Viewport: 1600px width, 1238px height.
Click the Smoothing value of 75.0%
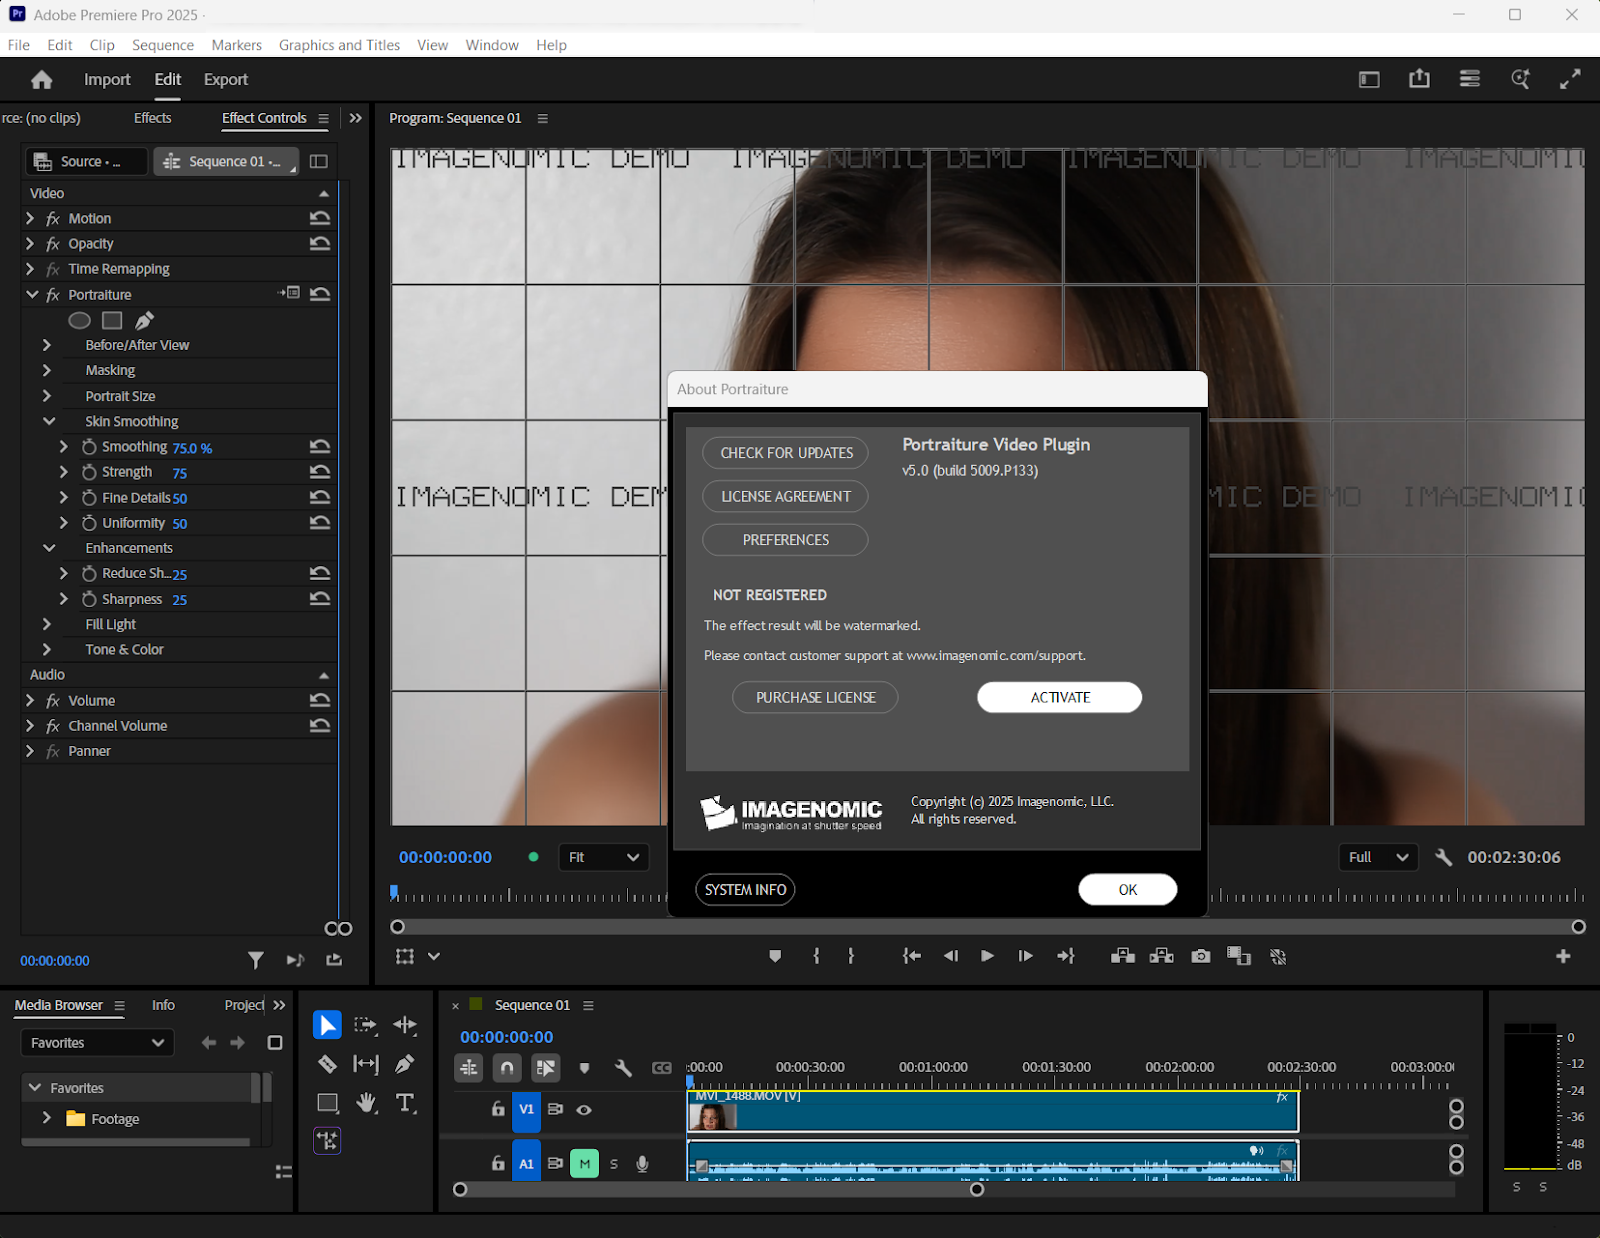[192, 447]
